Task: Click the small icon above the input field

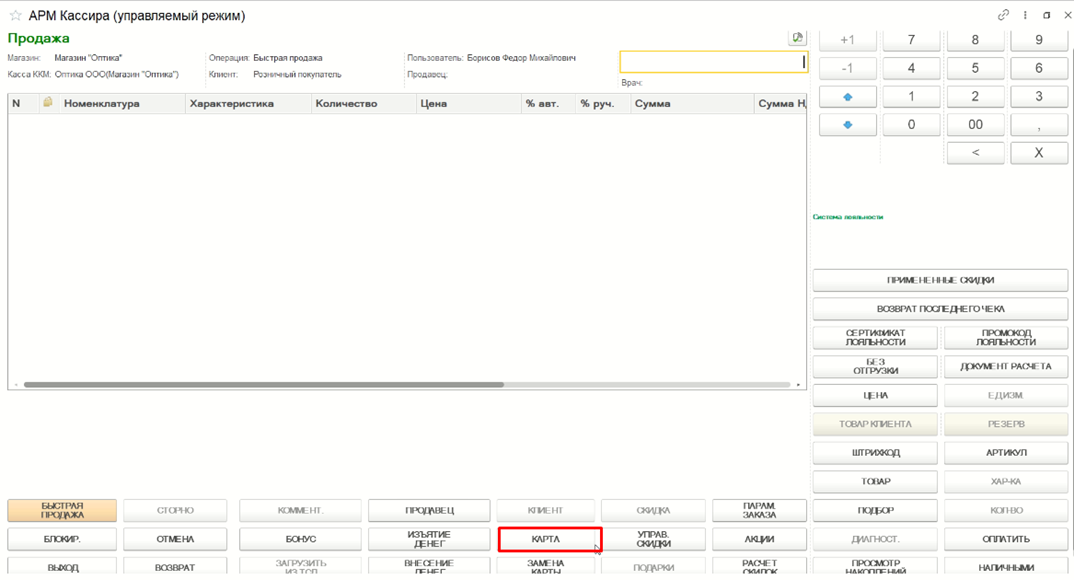Action: coord(797,38)
